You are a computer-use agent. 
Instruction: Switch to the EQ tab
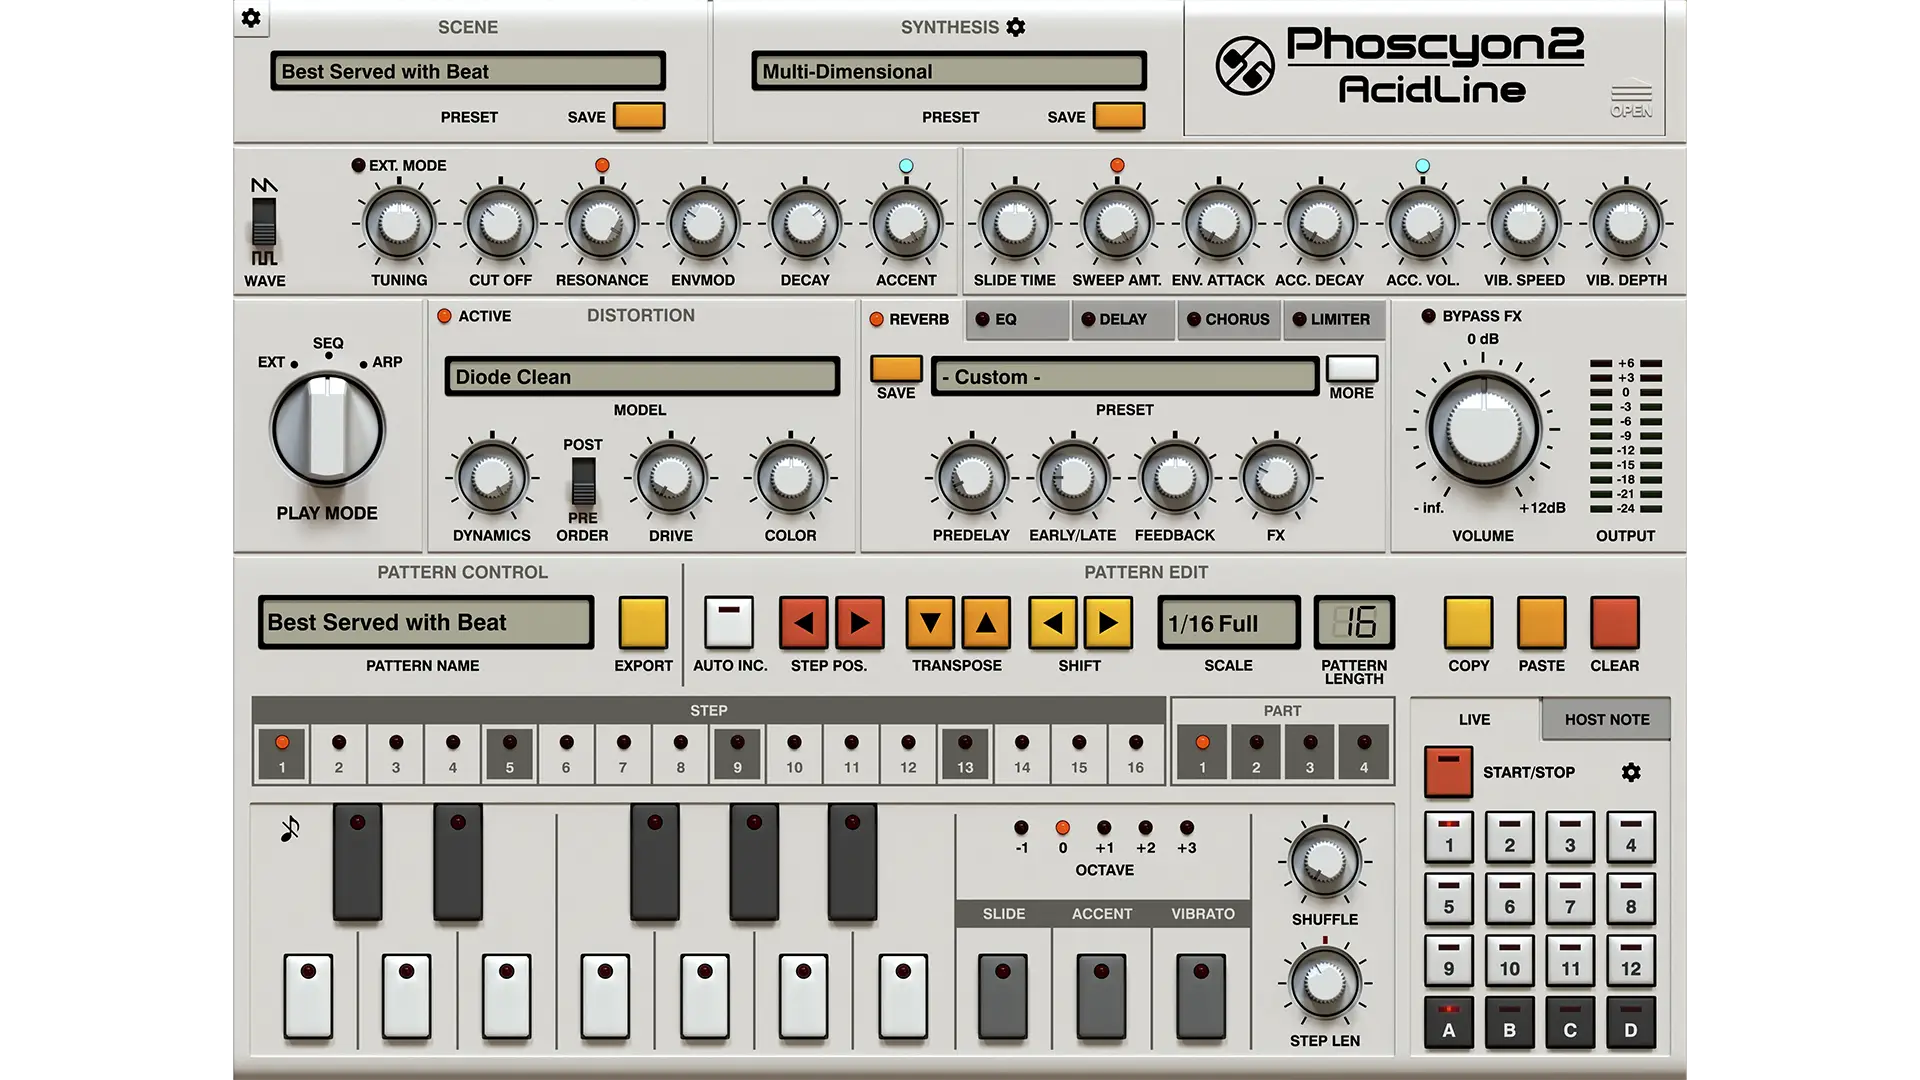click(x=1018, y=320)
